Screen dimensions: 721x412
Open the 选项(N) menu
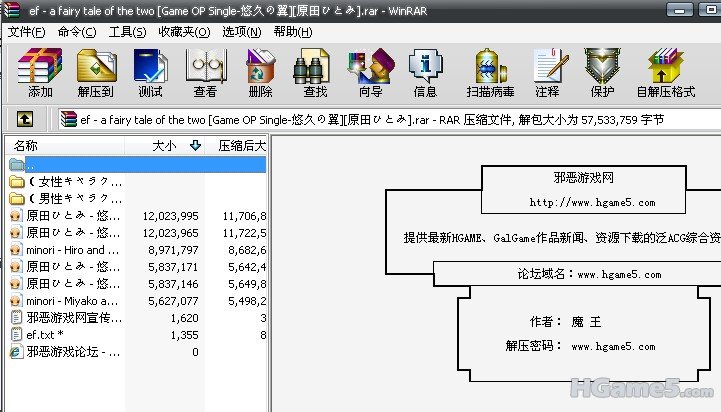(241, 32)
